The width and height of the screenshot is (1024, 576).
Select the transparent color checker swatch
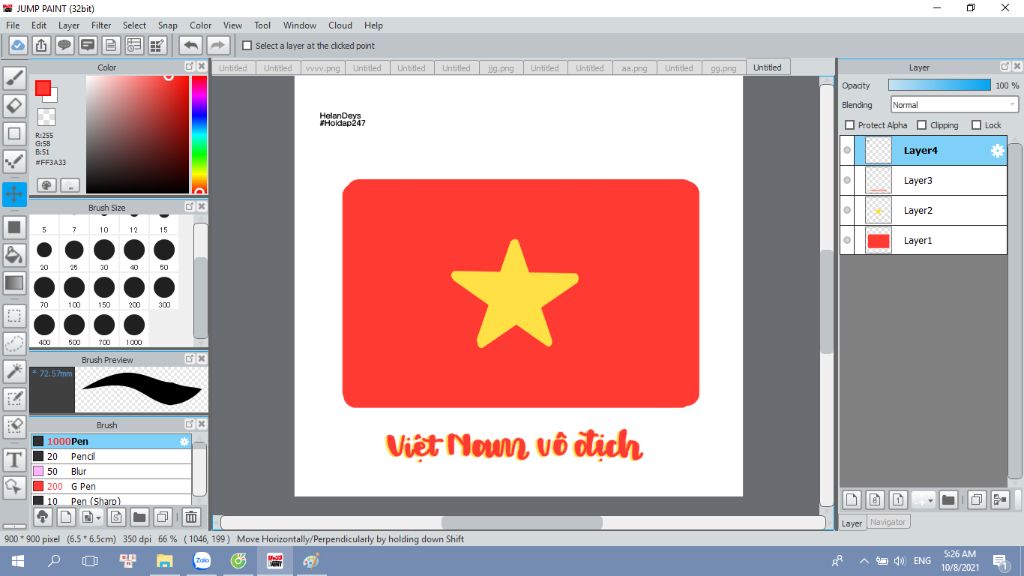46,117
